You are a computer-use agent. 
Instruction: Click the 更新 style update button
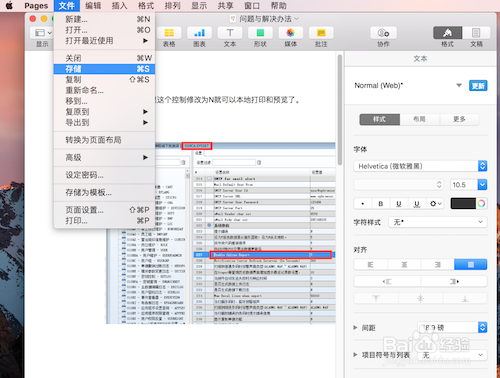click(x=478, y=86)
